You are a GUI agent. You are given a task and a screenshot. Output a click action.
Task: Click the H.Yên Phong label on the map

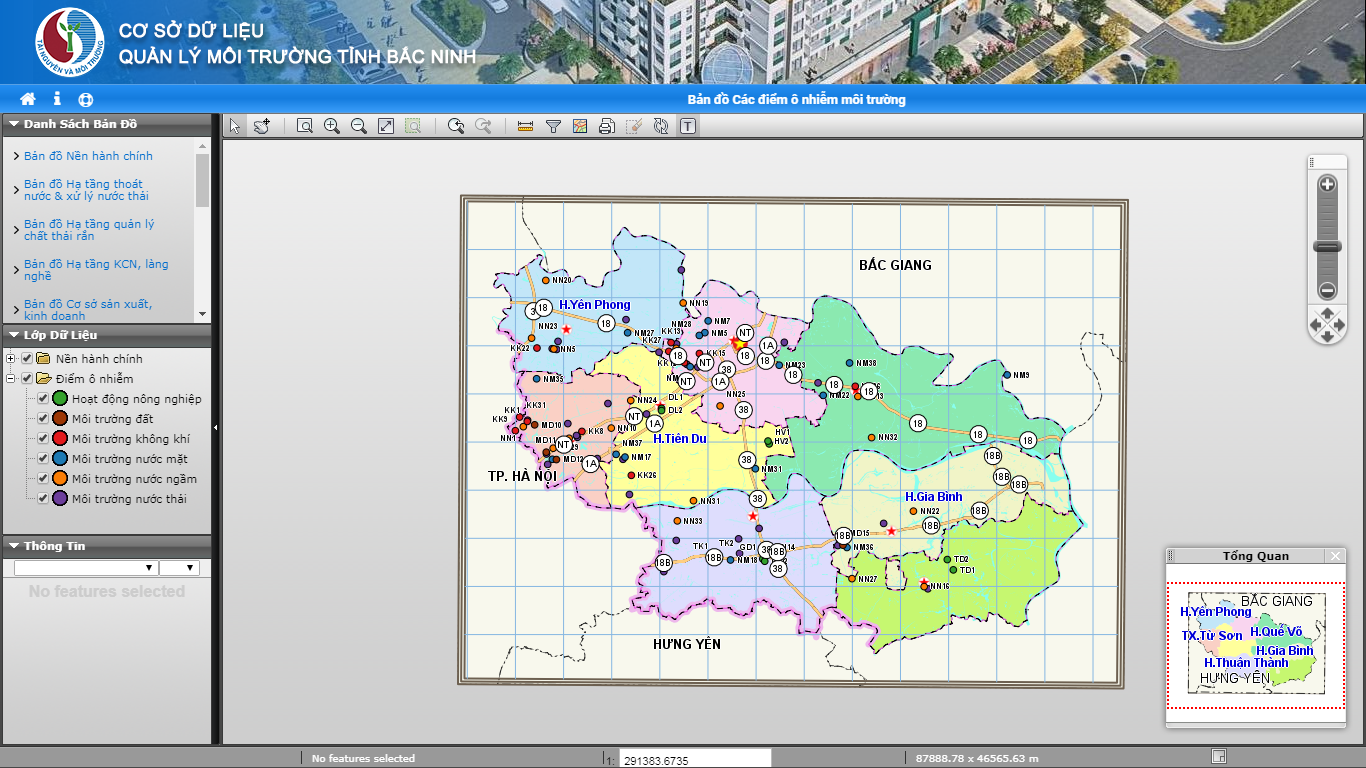tap(594, 304)
